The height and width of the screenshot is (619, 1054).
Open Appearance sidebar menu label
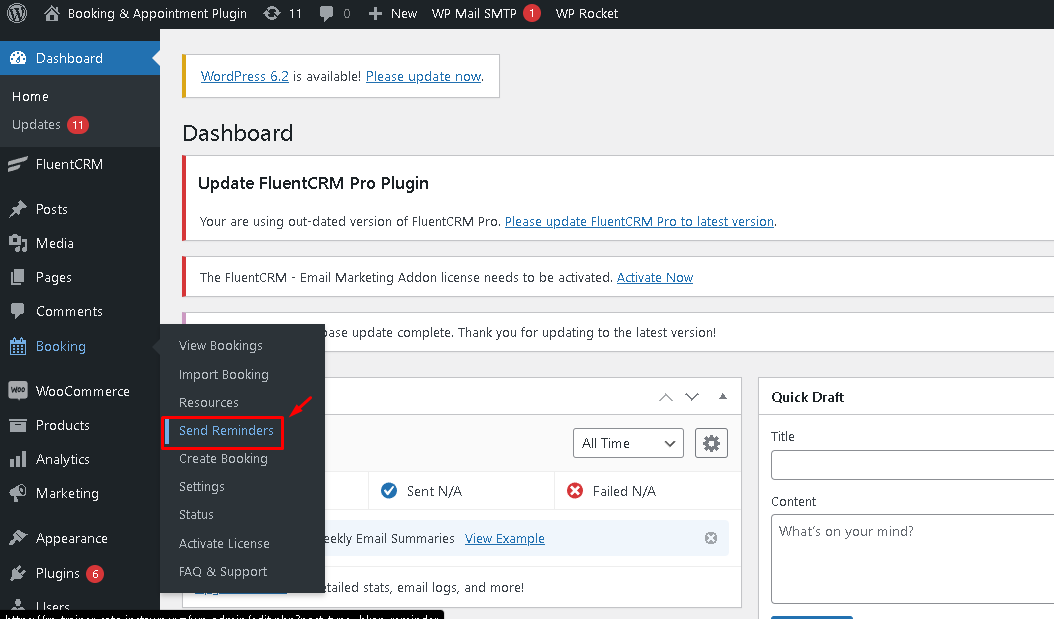(72, 538)
